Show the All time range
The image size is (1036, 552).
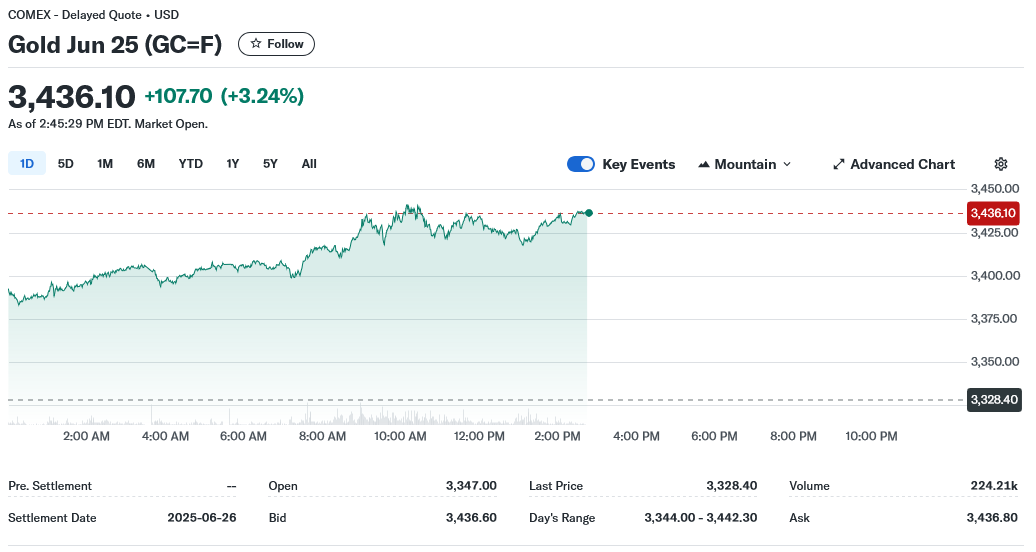309,163
